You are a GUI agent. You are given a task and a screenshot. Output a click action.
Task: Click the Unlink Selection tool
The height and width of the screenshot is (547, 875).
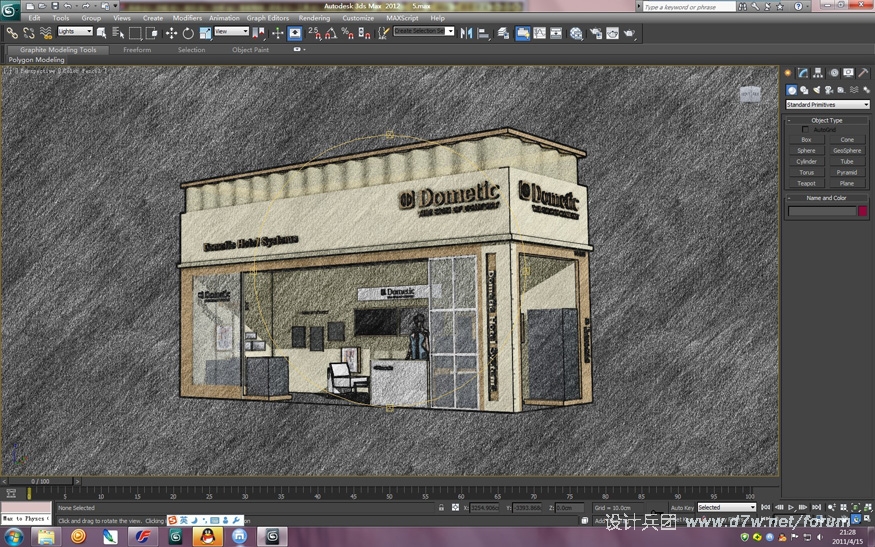(x=28, y=33)
